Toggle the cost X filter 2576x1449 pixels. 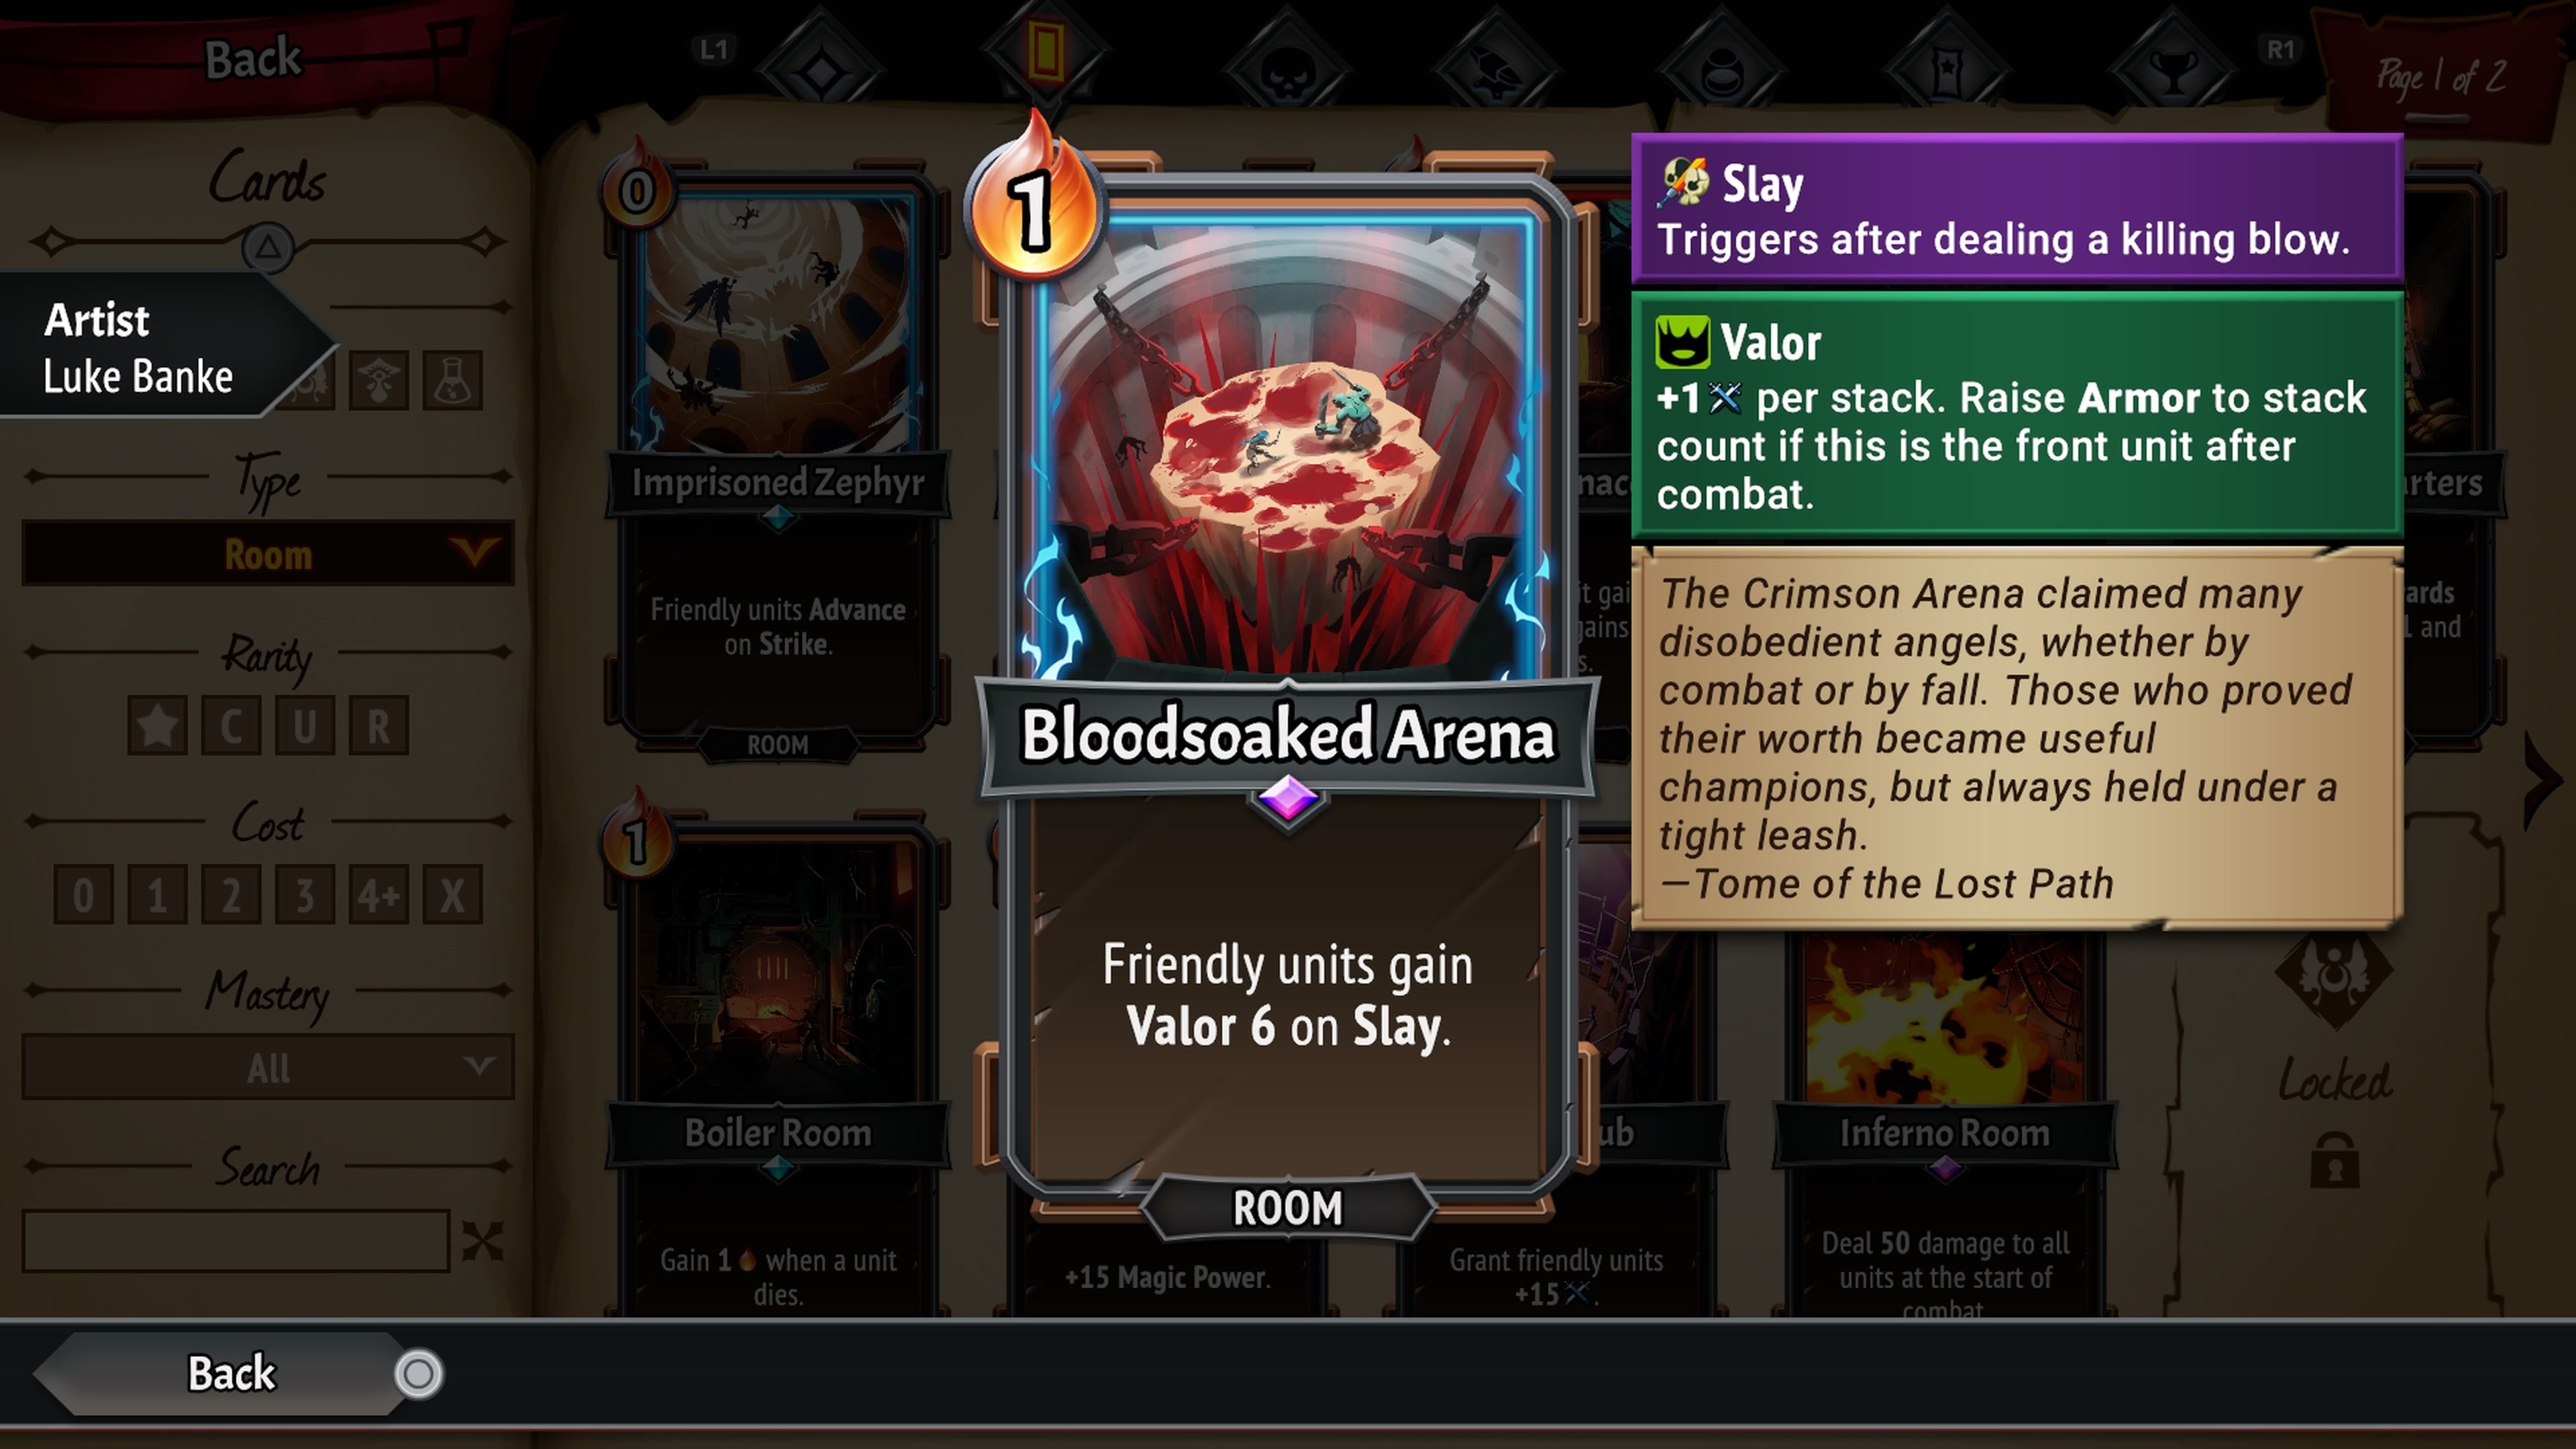click(452, 894)
